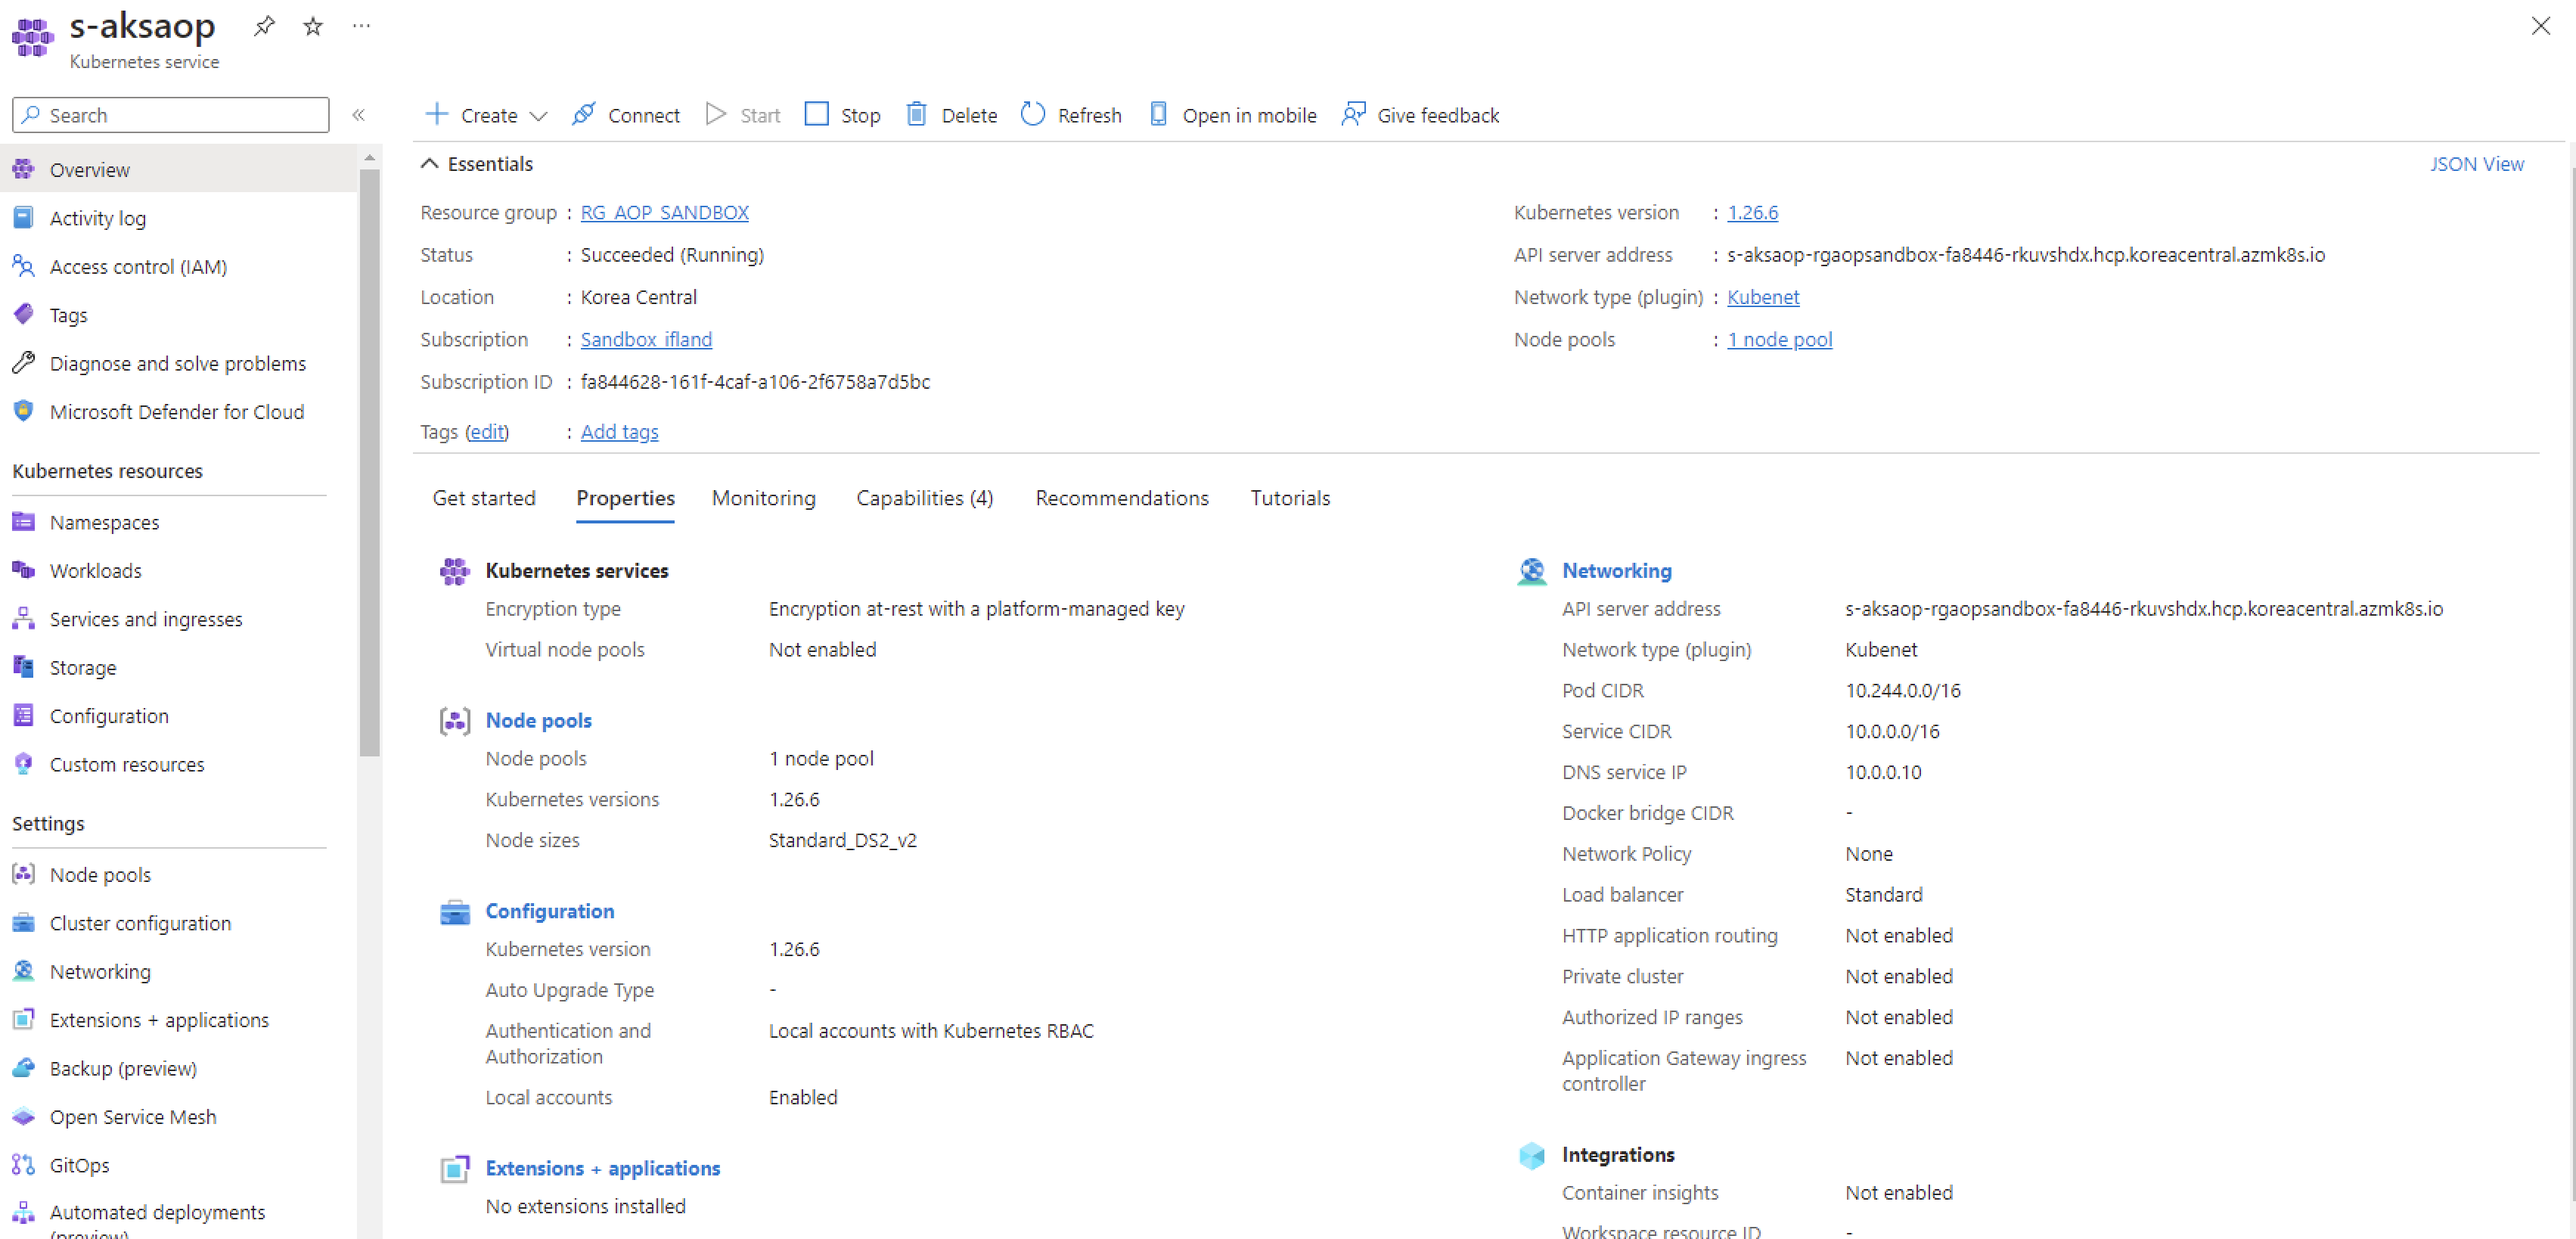Open the Networking heading link in Properties
Viewport: 2576px width, 1239px height.
[x=1617, y=570]
